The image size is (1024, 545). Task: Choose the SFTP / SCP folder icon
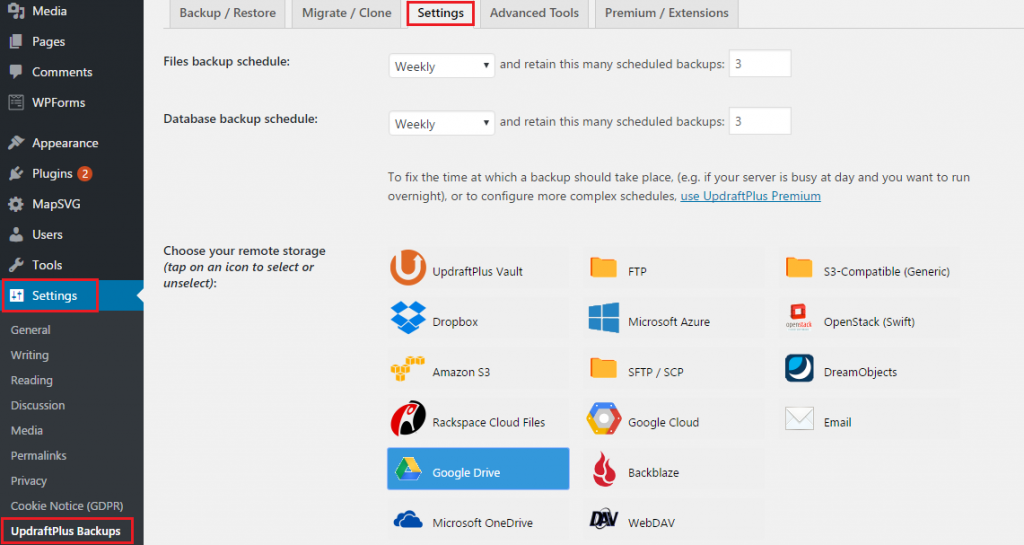tap(603, 368)
